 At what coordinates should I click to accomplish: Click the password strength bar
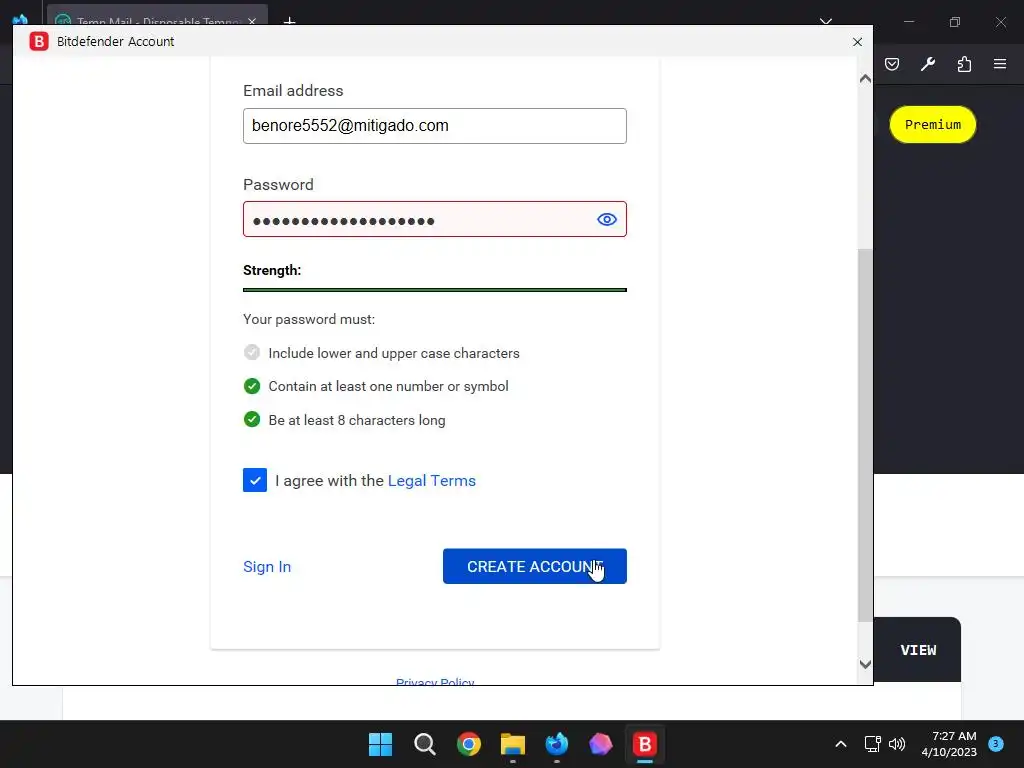(434, 289)
